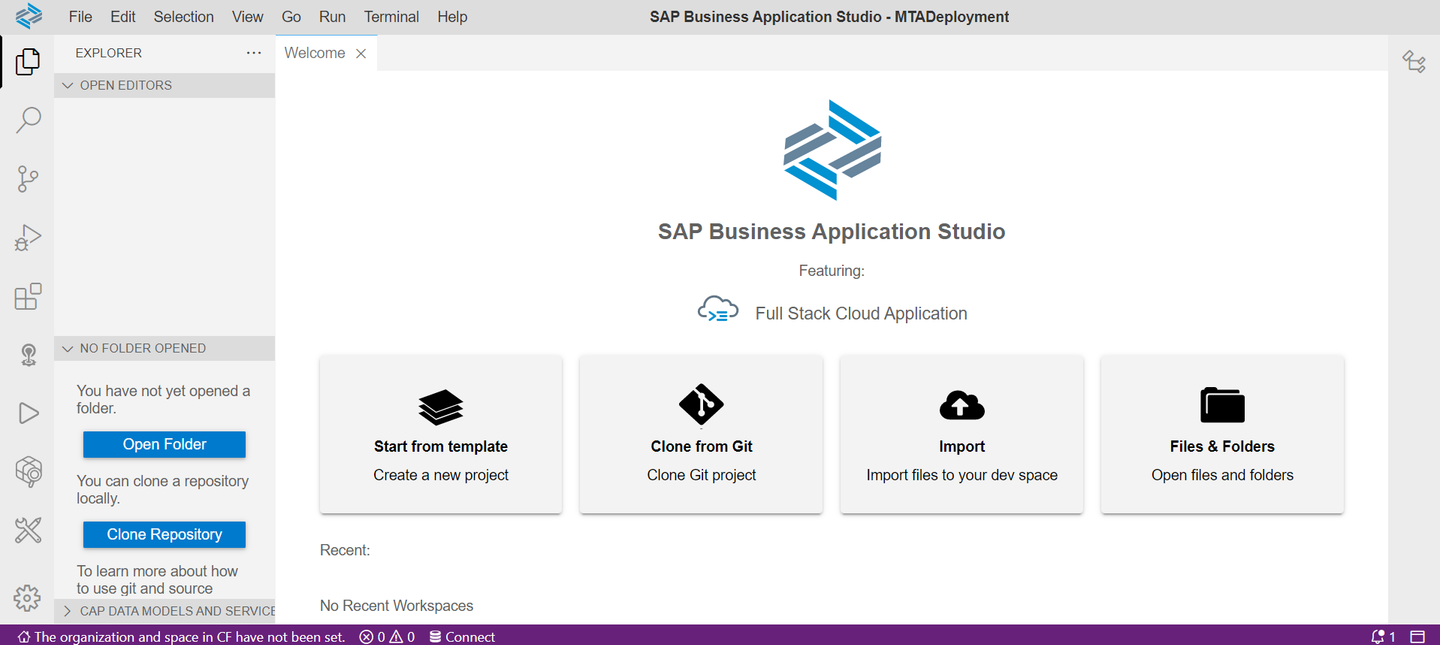This screenshot has width=1440, height=645.
Task: Open Explorer more actions ellipsis
Action: (254, 53)
